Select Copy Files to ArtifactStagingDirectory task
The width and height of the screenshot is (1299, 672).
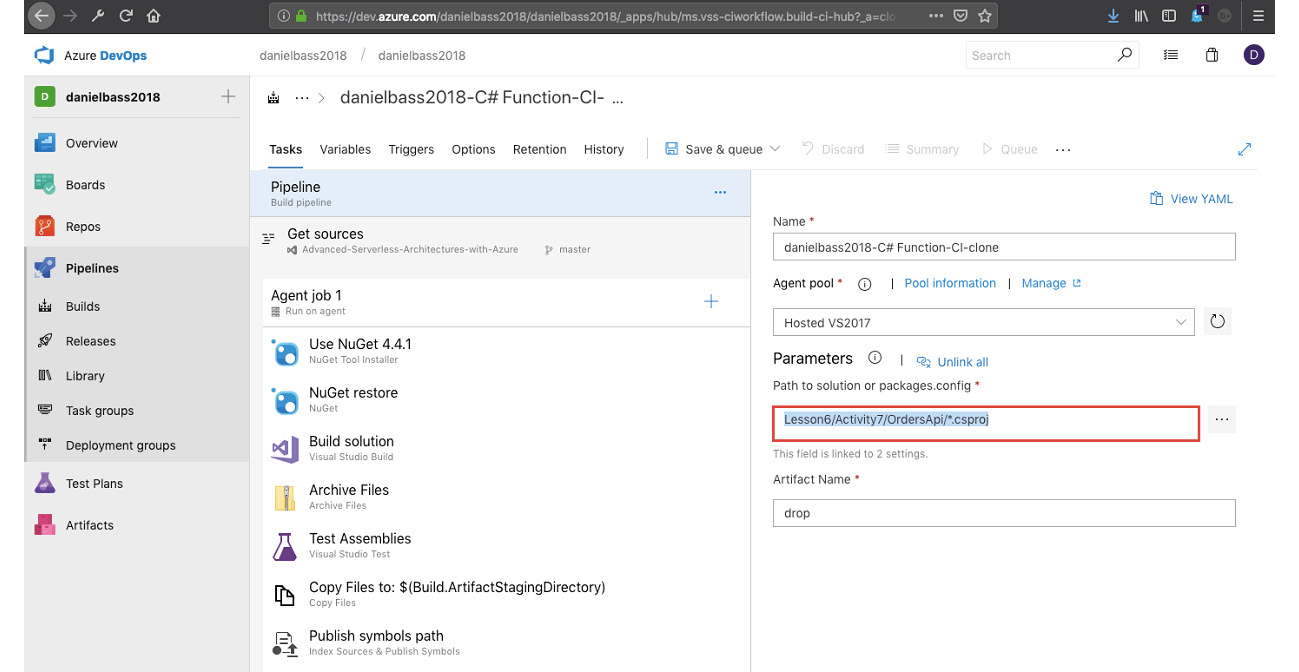point(506,594)
